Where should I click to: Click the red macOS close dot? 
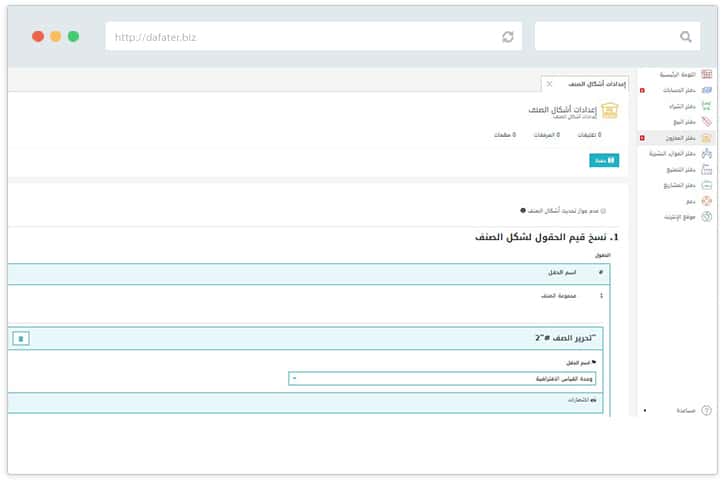pyautogui.click(x=38, y=36)
